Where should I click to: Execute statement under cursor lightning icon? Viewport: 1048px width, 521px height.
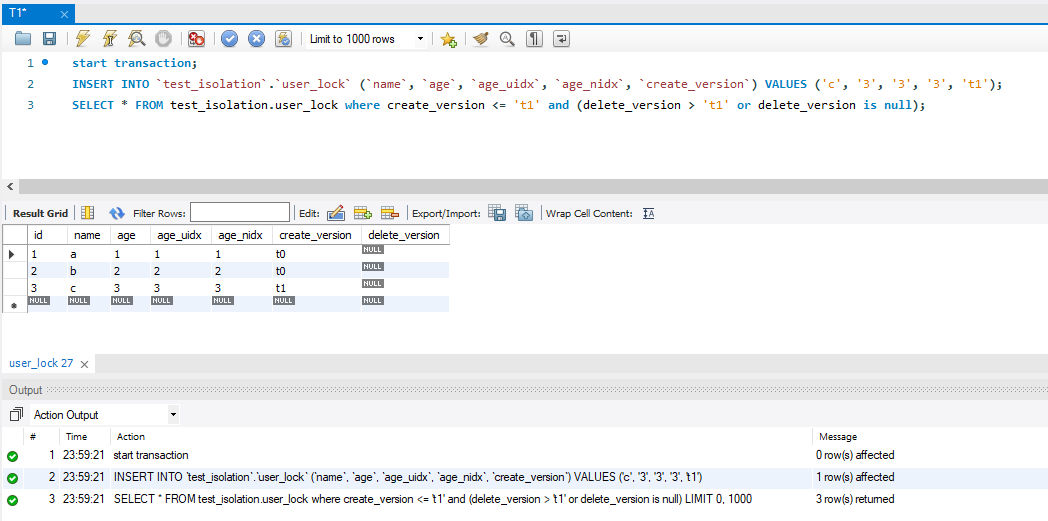pos(110,39)
